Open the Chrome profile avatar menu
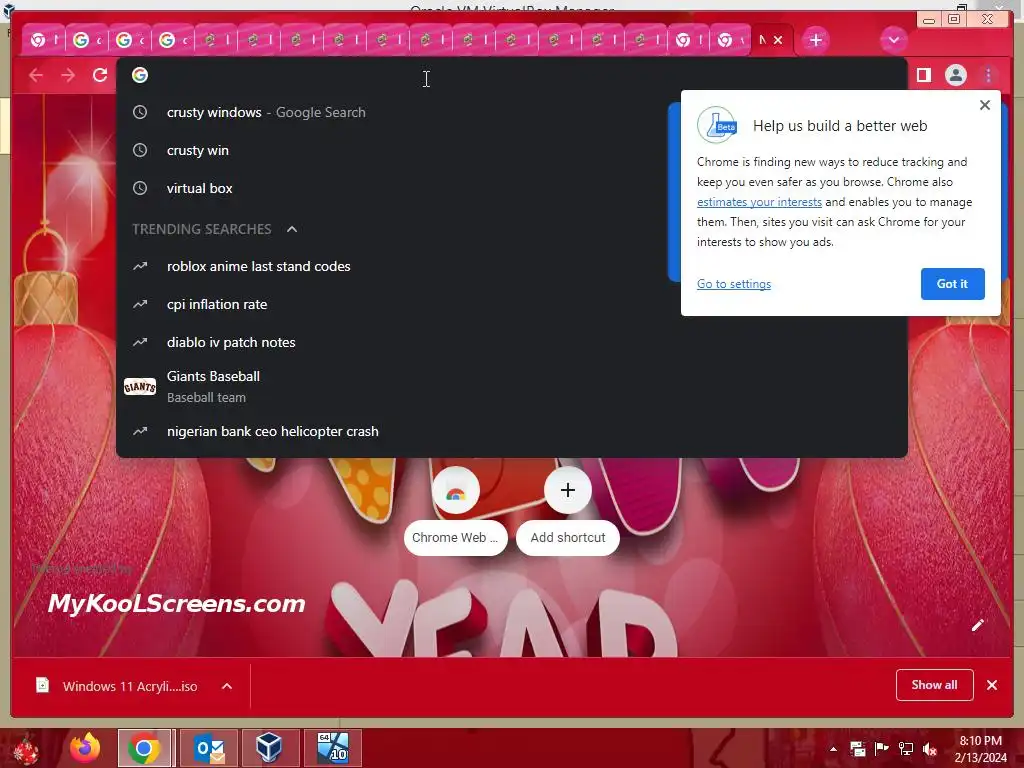Screen dimensions: 1024x768 (955, 75)
